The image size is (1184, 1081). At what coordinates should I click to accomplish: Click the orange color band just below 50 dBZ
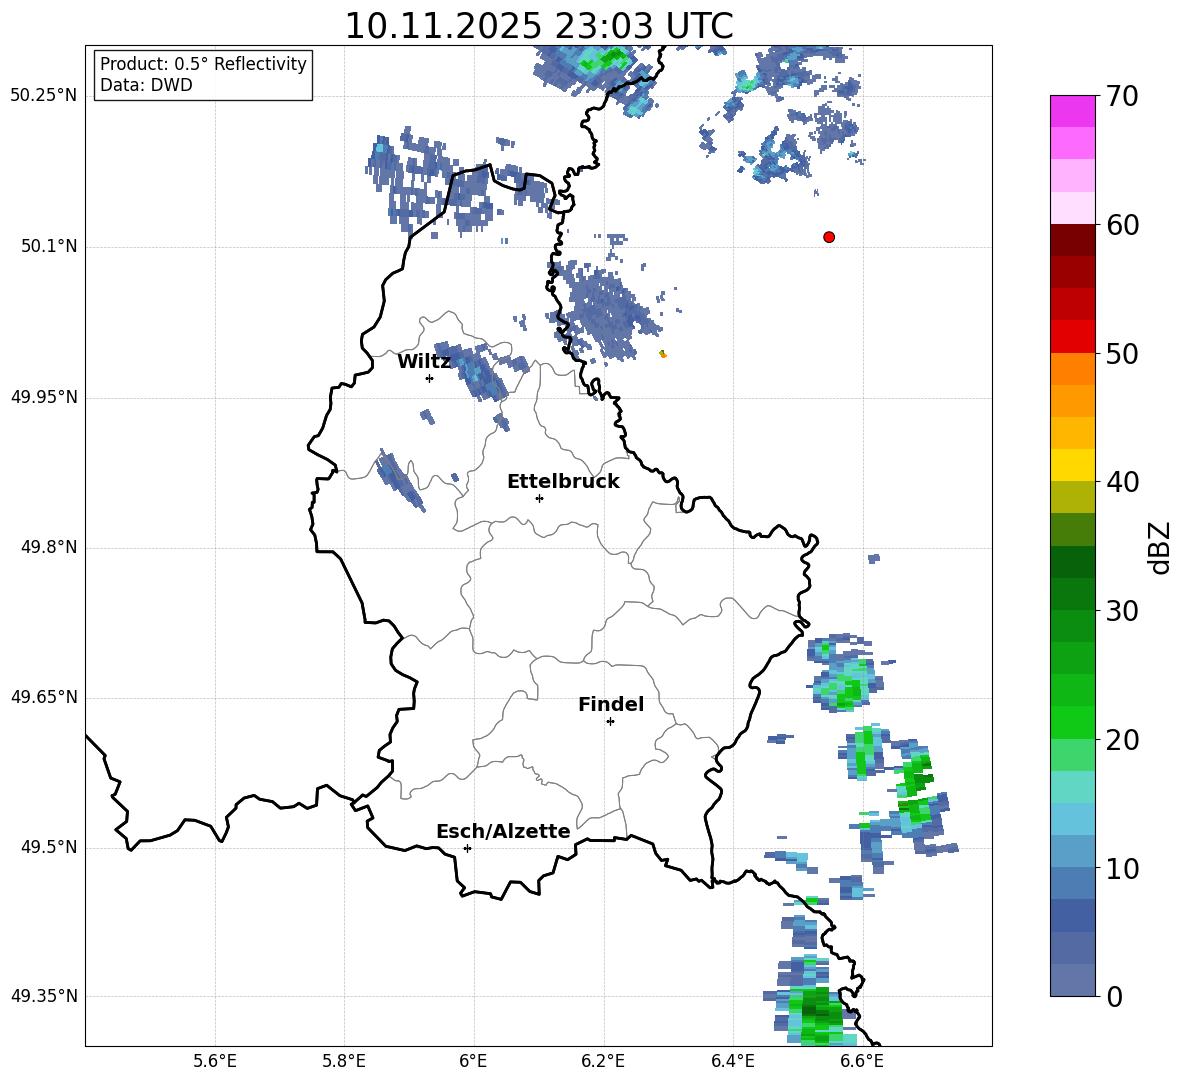coord(1072,369)
